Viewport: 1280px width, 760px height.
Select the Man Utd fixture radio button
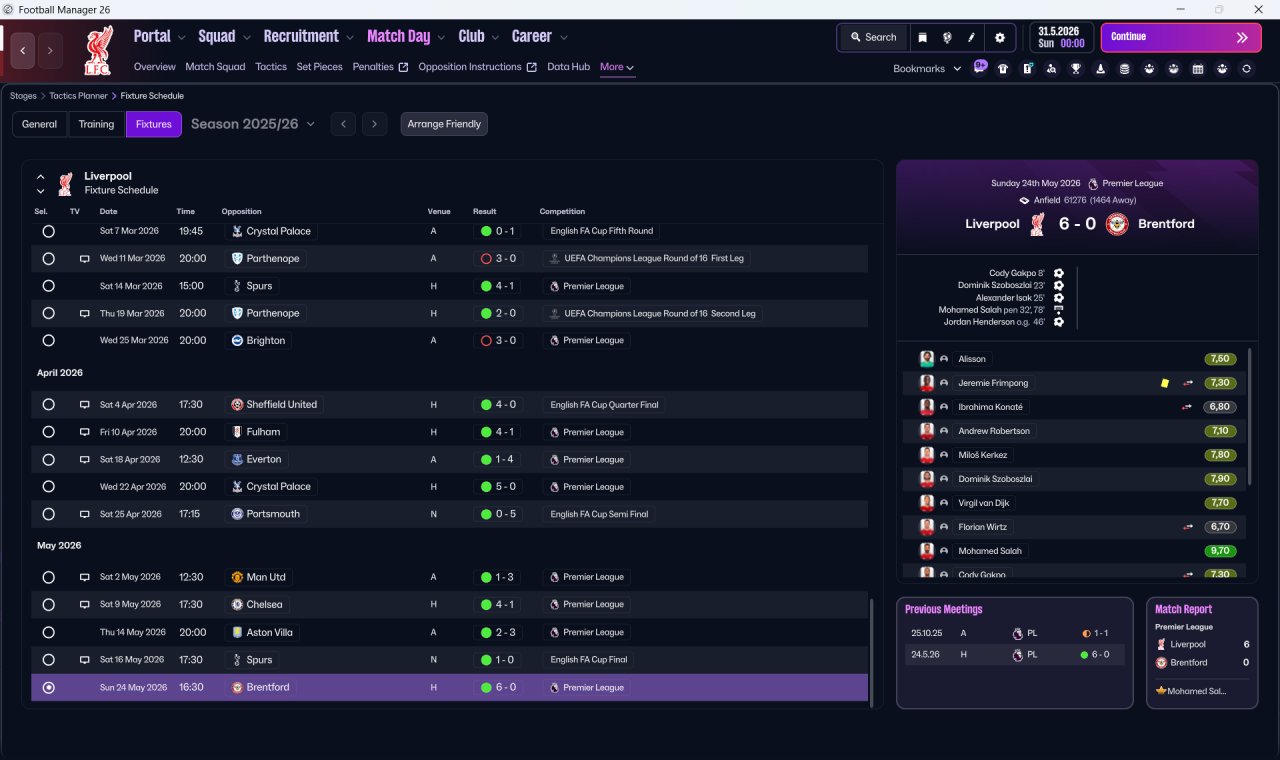48,577
